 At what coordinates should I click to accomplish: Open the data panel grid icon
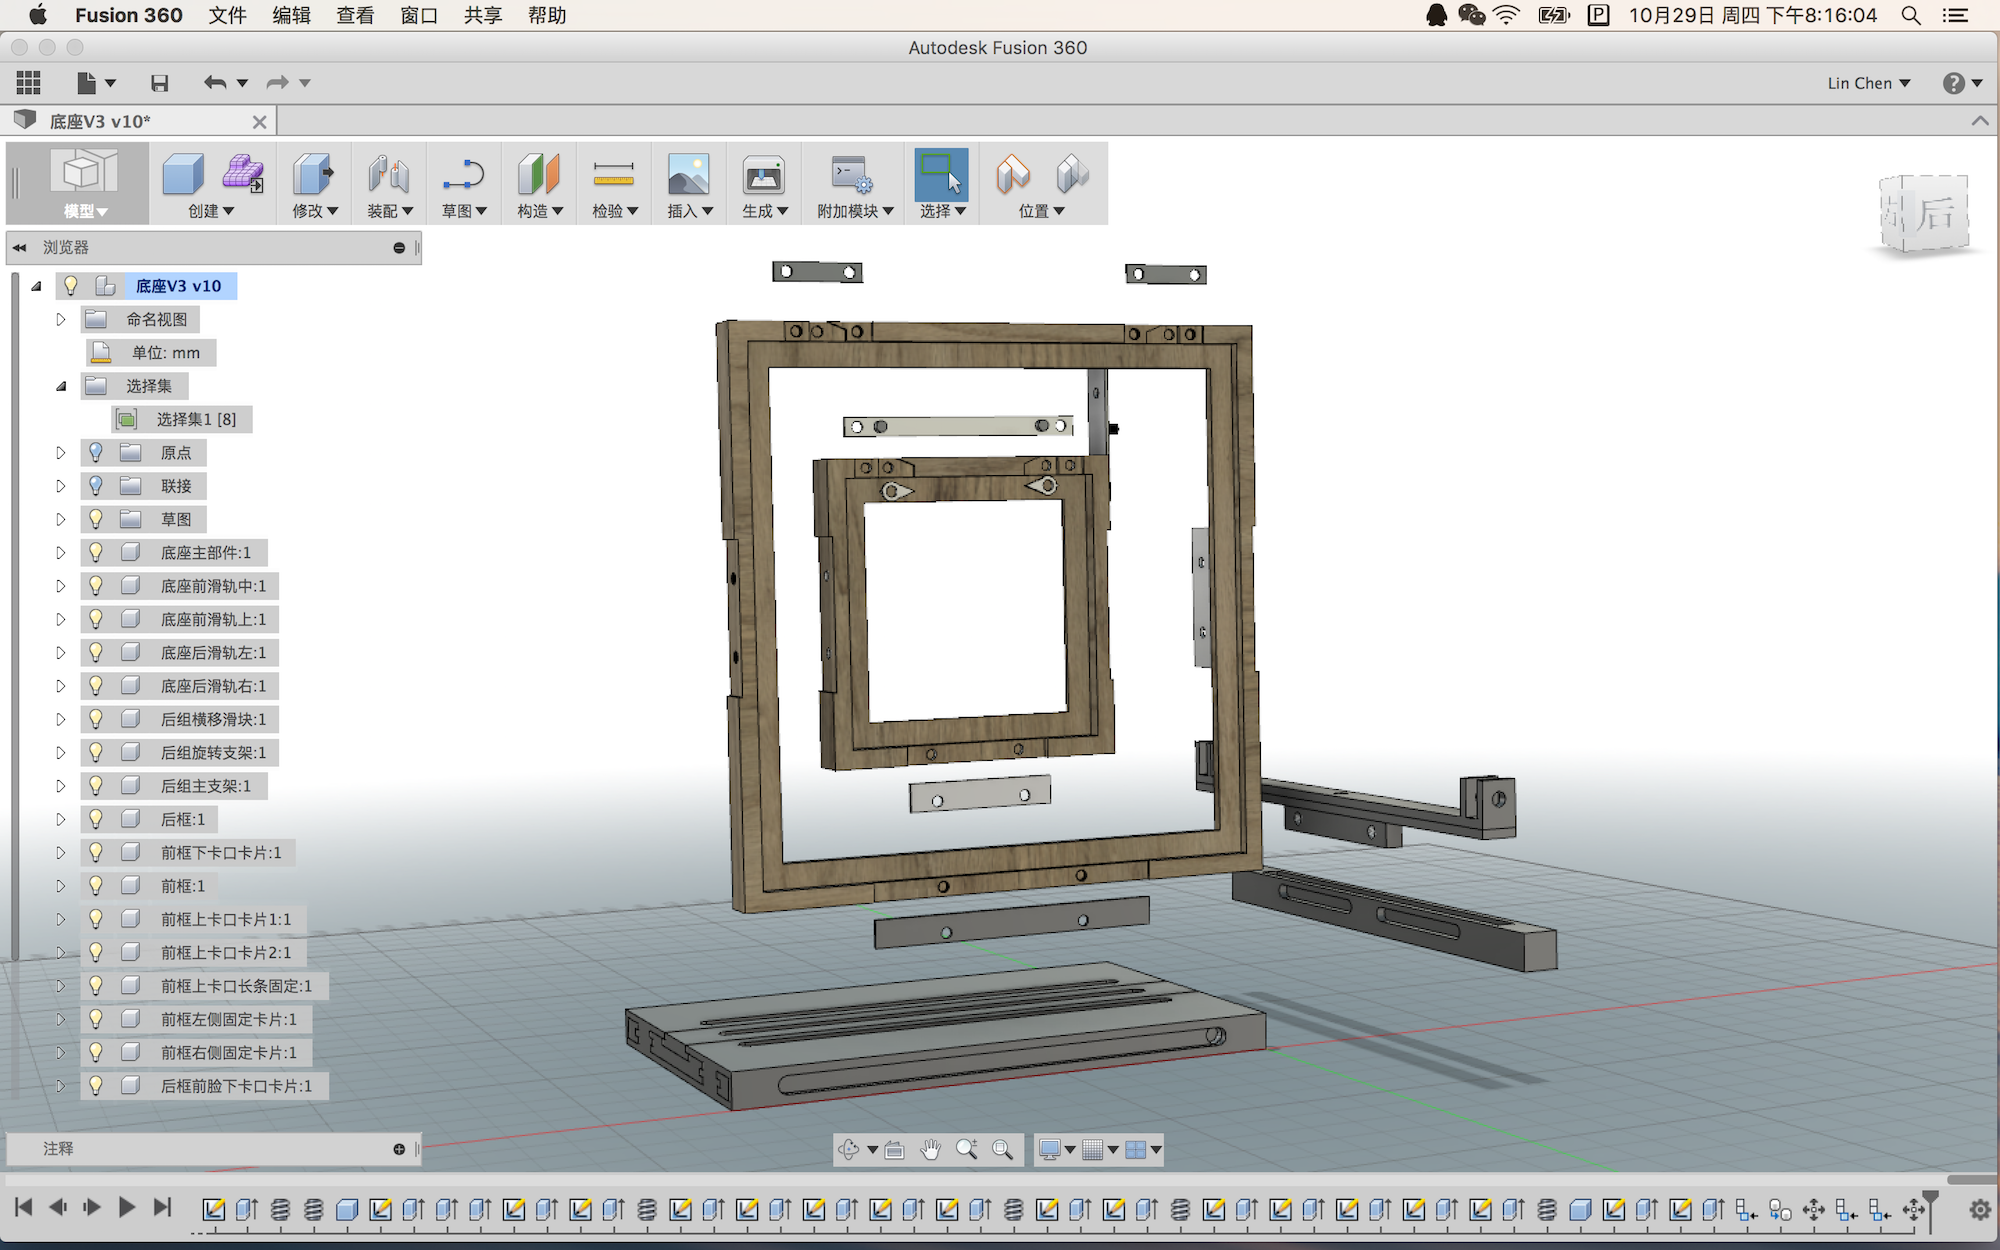pyautogui.click(x=29, y=83)
